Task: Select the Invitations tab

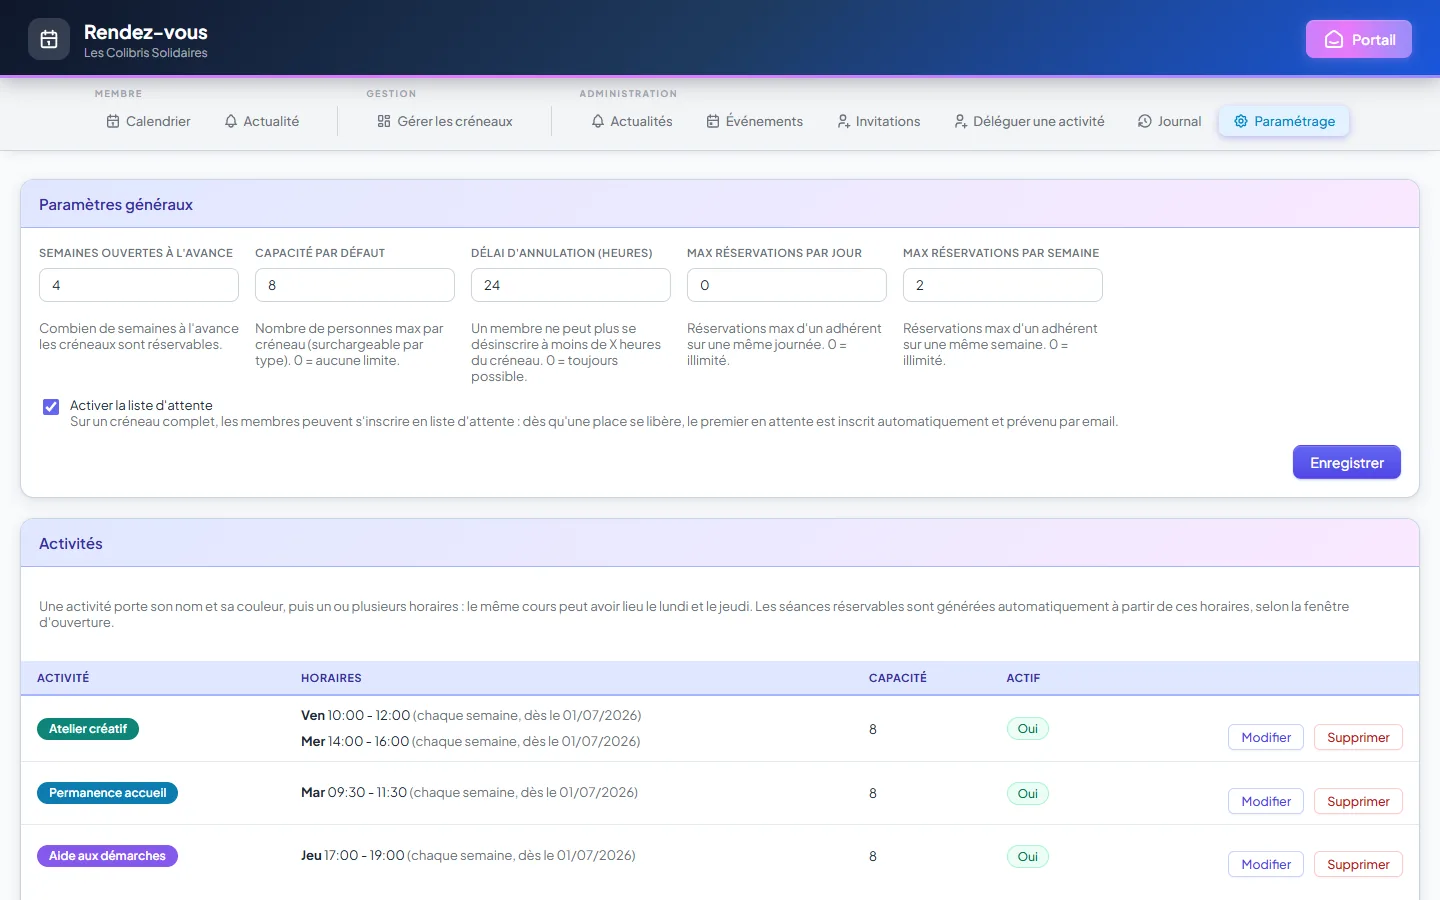Action: click(x=879, y=121)
